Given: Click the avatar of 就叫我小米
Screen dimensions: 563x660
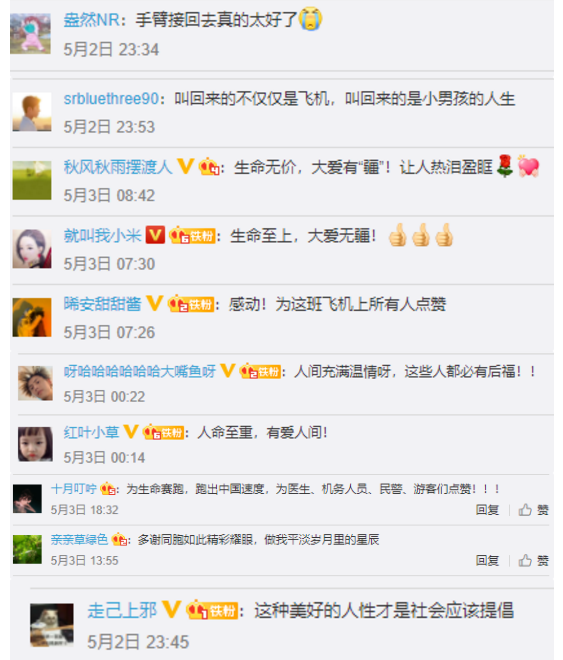Looking at the screenshot, I should 32,249.
